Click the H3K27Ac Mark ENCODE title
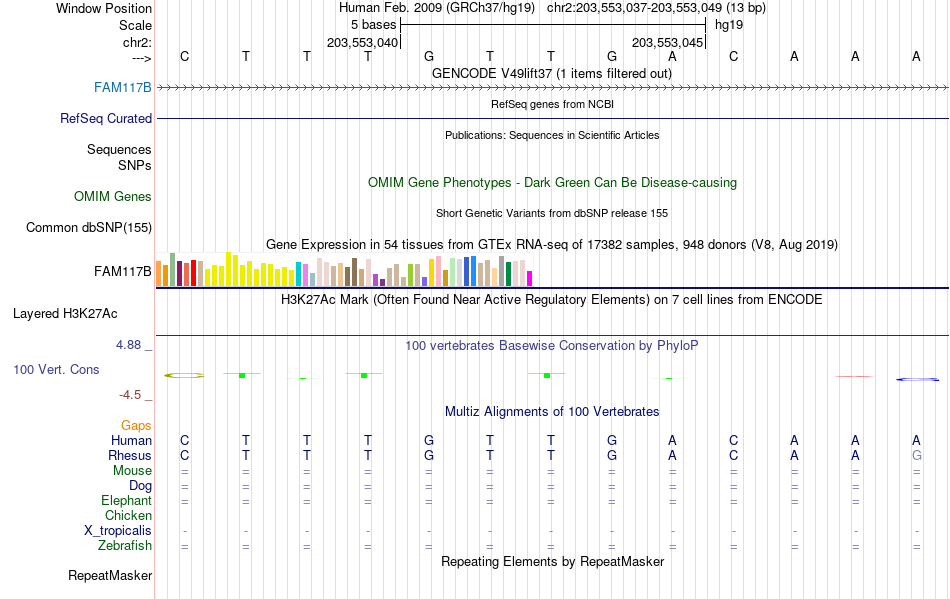The width and height of the screenshot is (950, 599). pos(552,299)
